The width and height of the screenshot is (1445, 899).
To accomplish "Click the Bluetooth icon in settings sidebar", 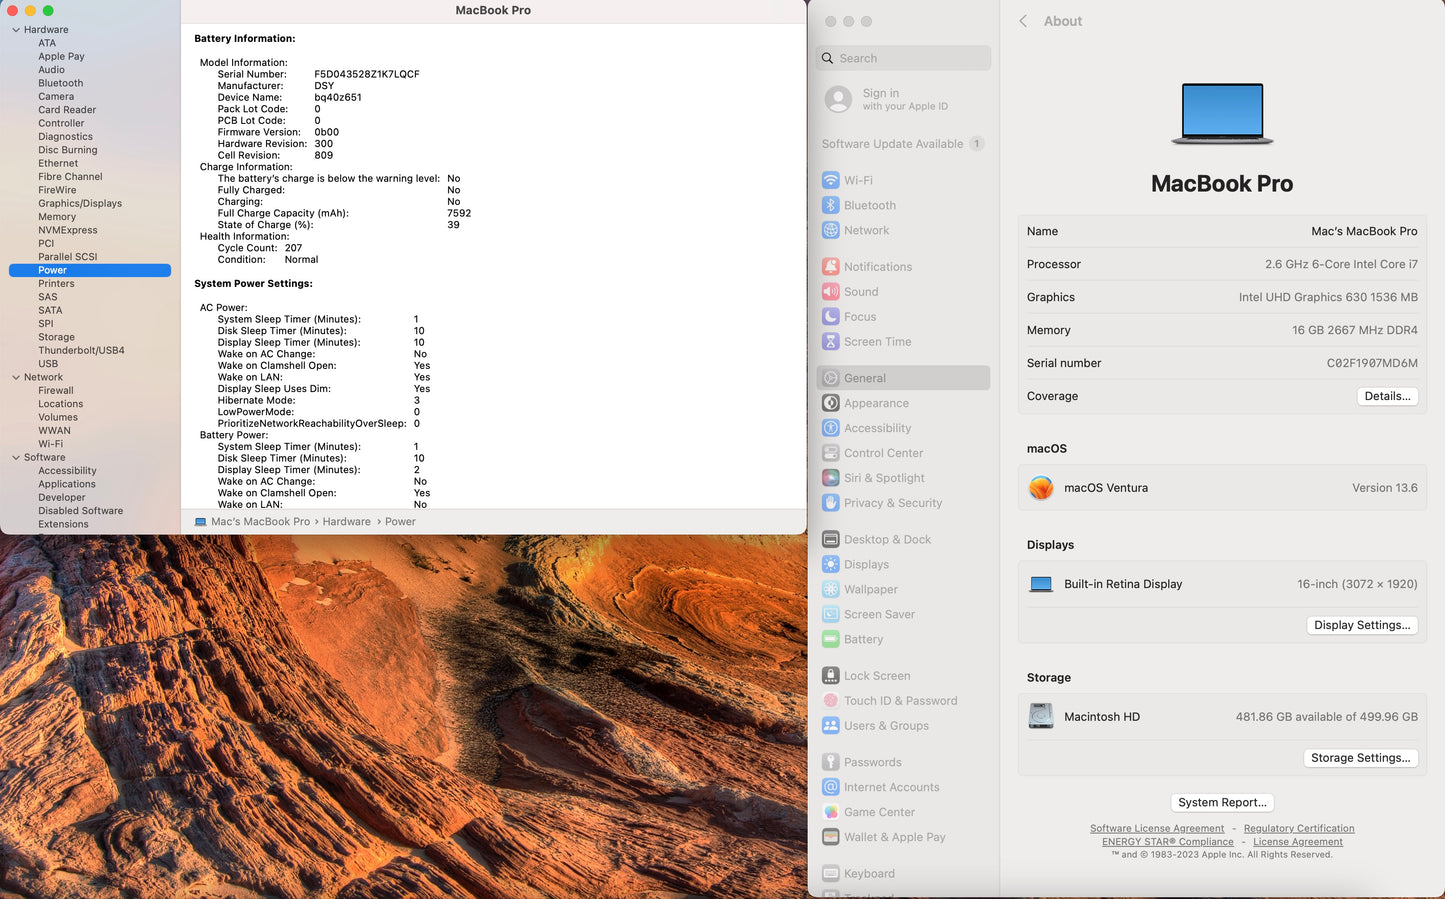I will (830, 205).
